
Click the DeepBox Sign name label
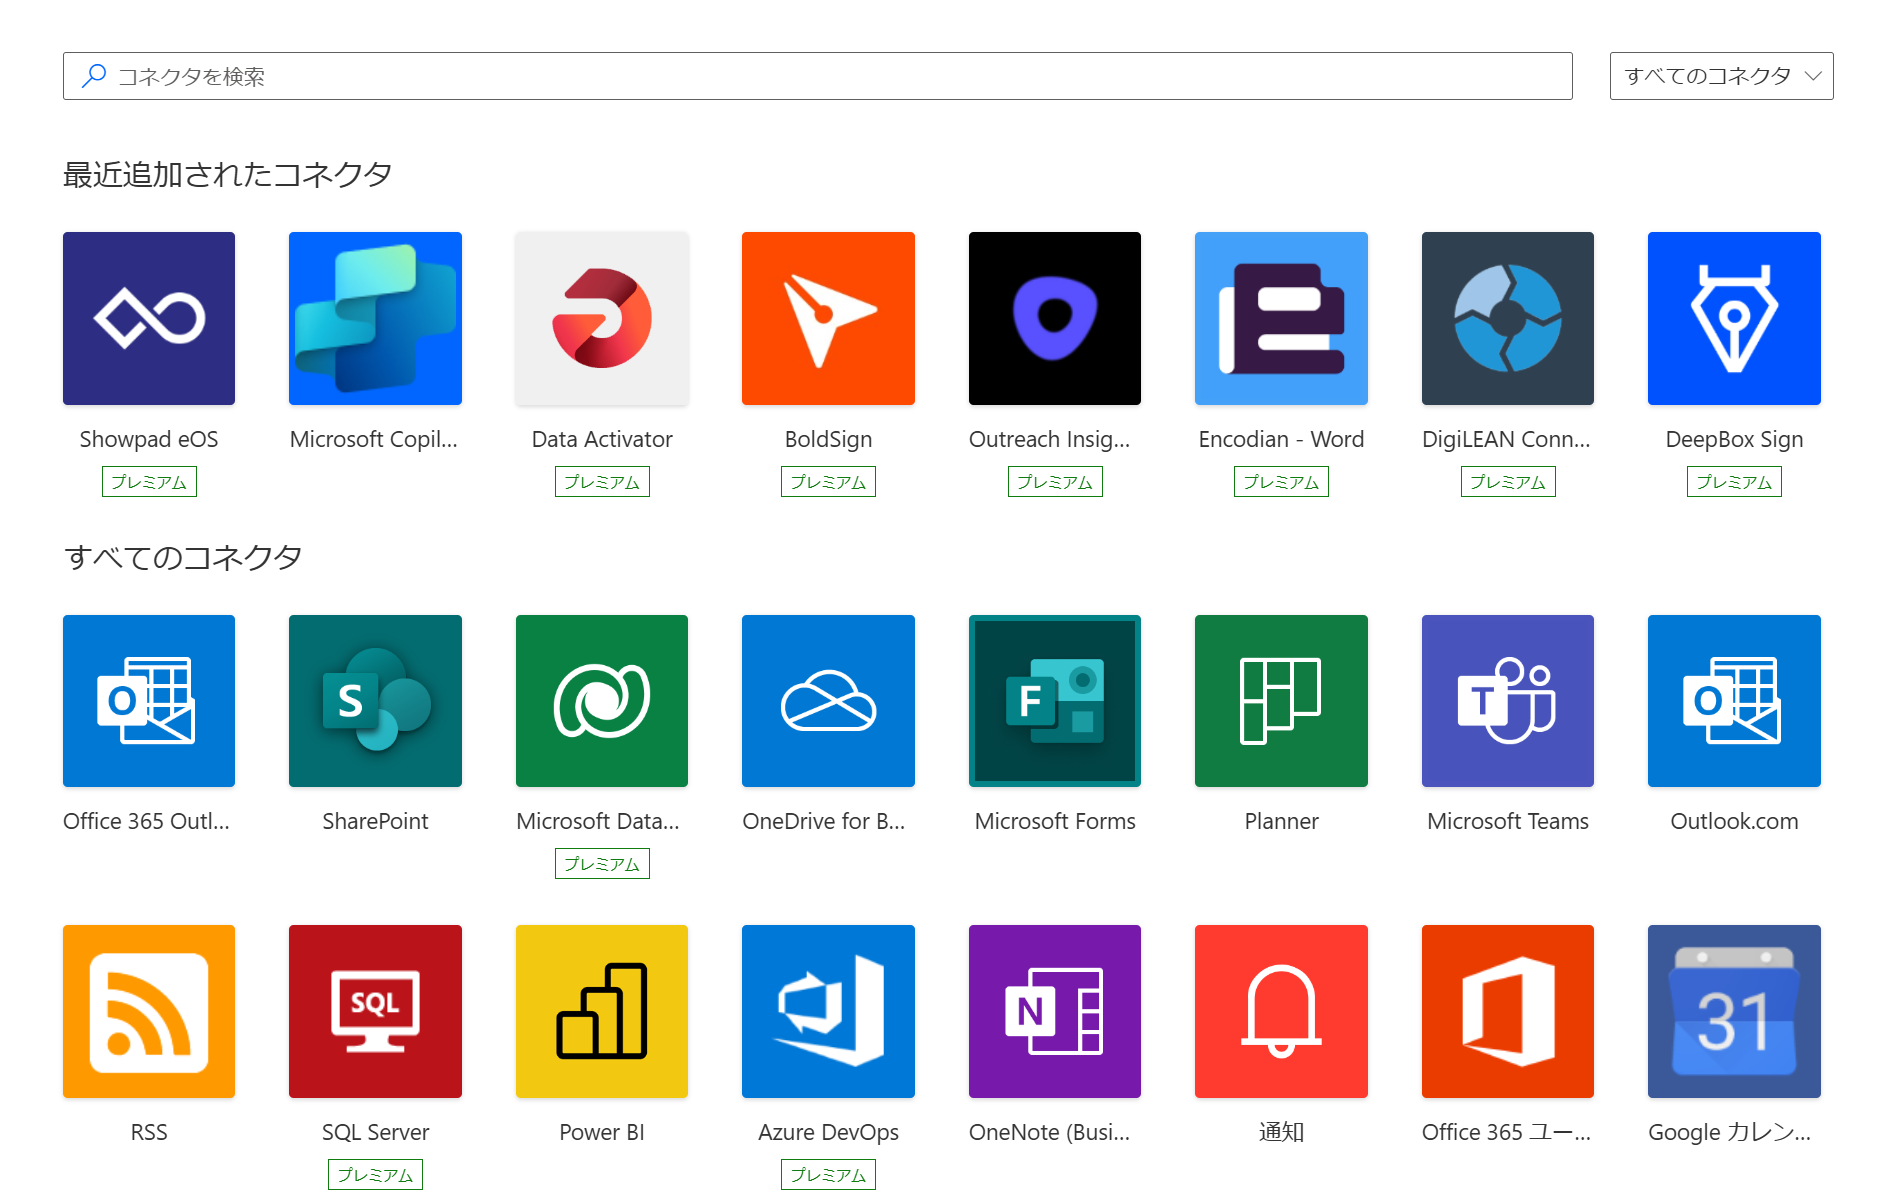pyautogui.click(x=1734, y=439)
